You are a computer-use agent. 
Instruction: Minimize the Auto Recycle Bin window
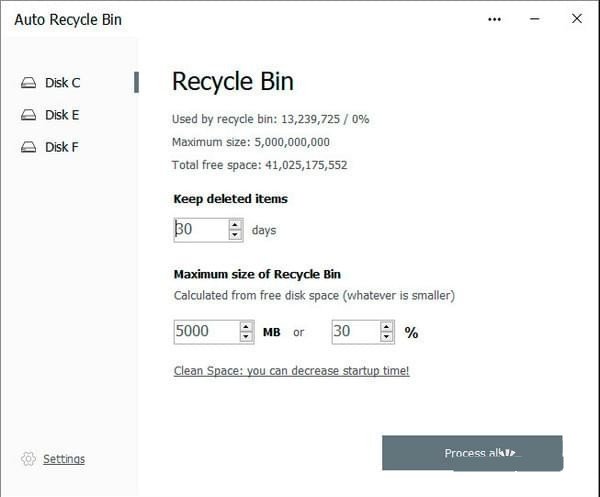[x=536, y=19]
